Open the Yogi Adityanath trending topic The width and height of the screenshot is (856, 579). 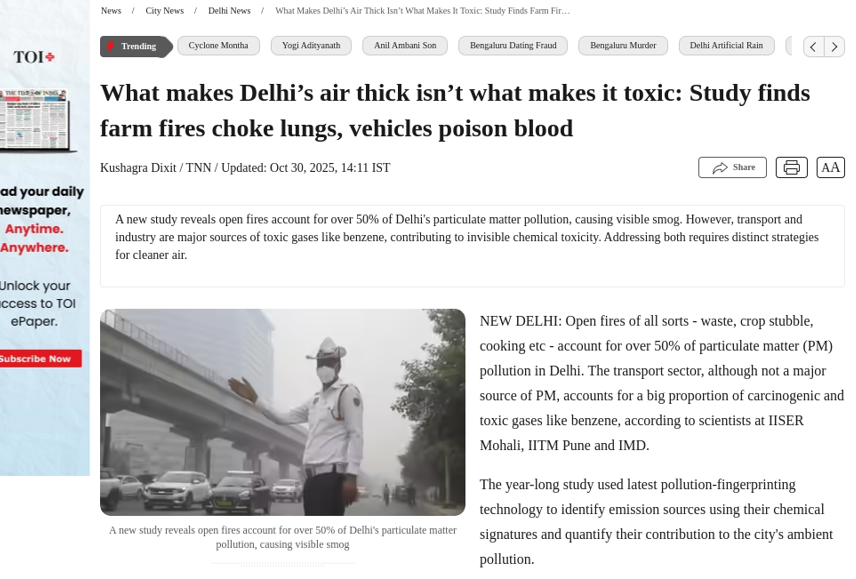[x=311, y=46]
